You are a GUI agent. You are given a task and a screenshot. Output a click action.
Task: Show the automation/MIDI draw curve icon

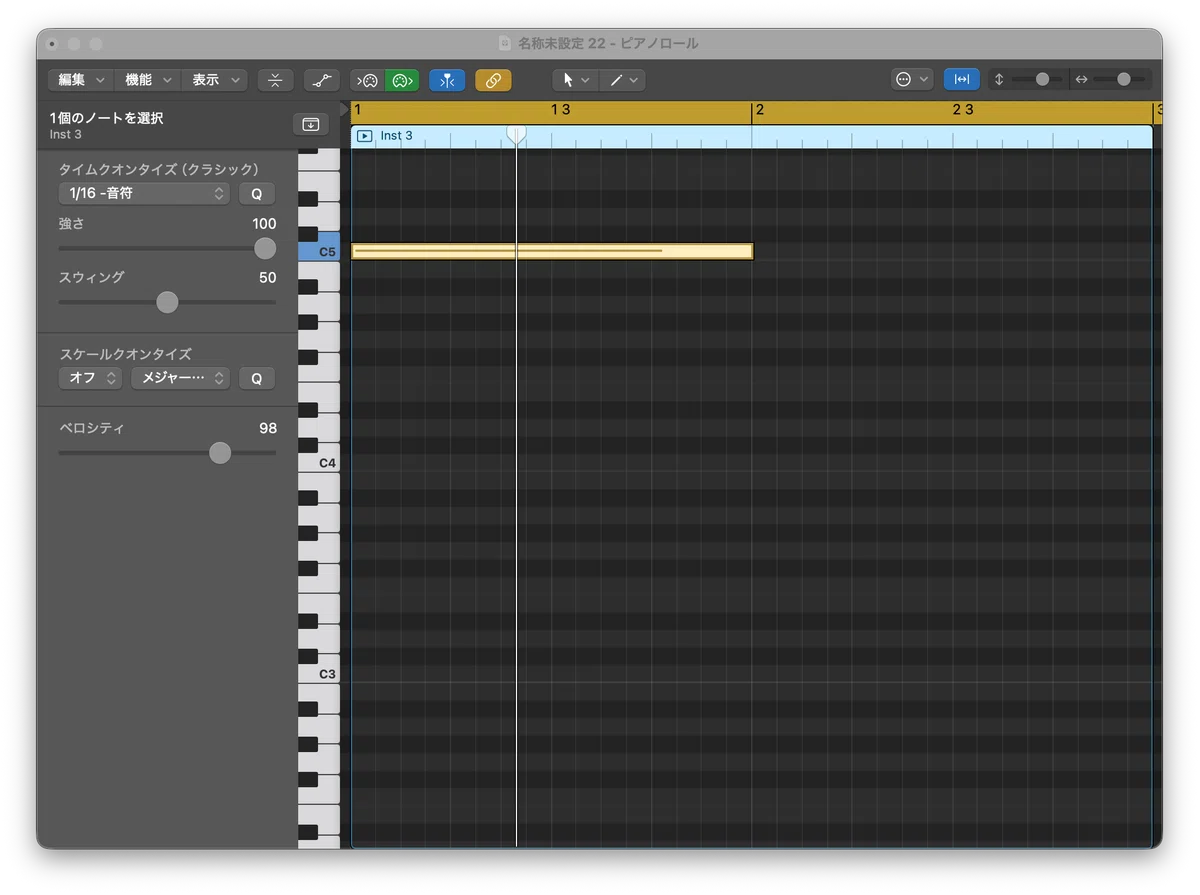321,80
